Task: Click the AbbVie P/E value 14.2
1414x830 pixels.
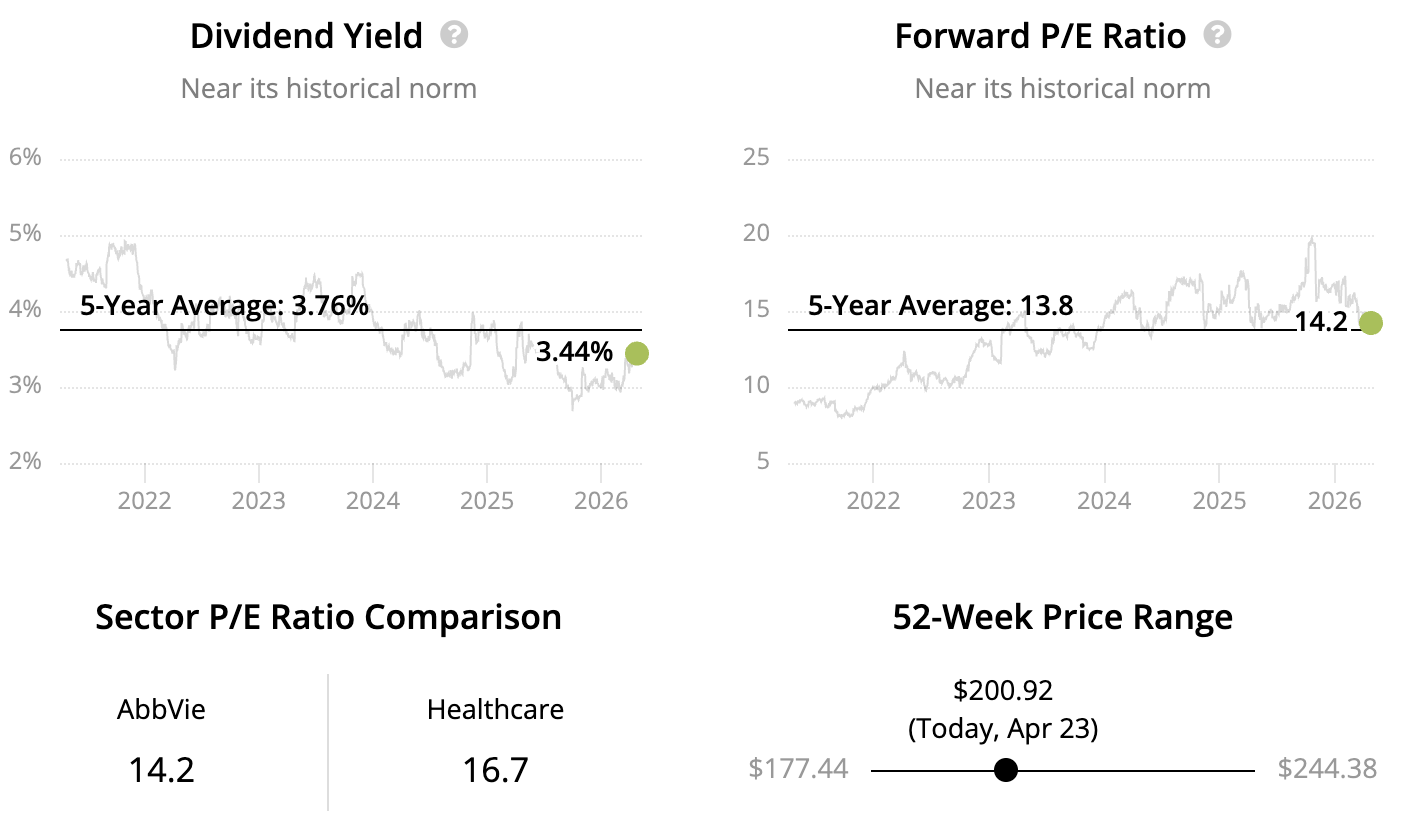Action: click(x=161, y=770)
